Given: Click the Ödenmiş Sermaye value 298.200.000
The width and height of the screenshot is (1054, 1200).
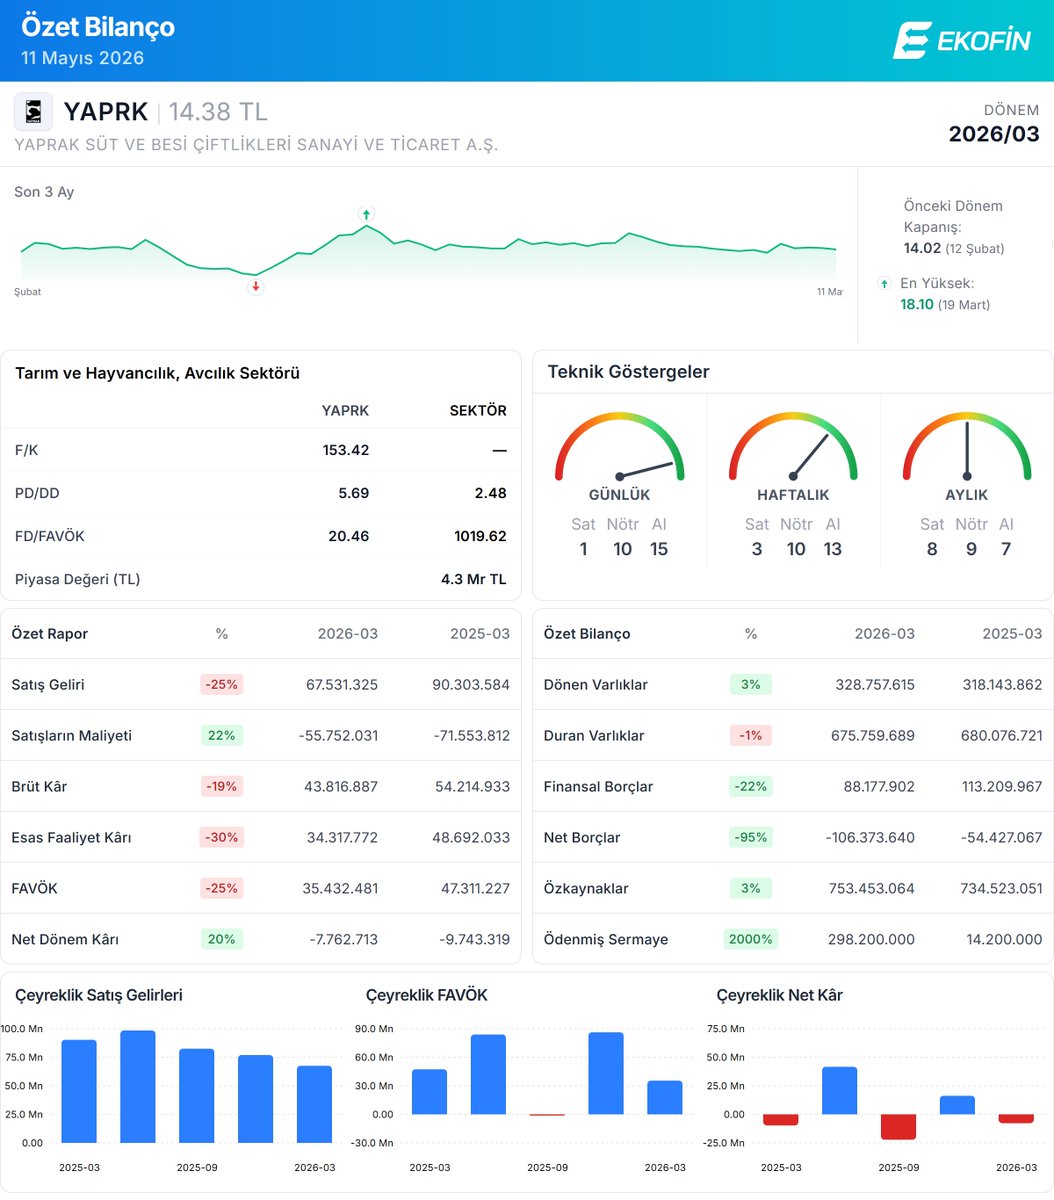Looking at the screenshot, I should click(x=871, y=940).
